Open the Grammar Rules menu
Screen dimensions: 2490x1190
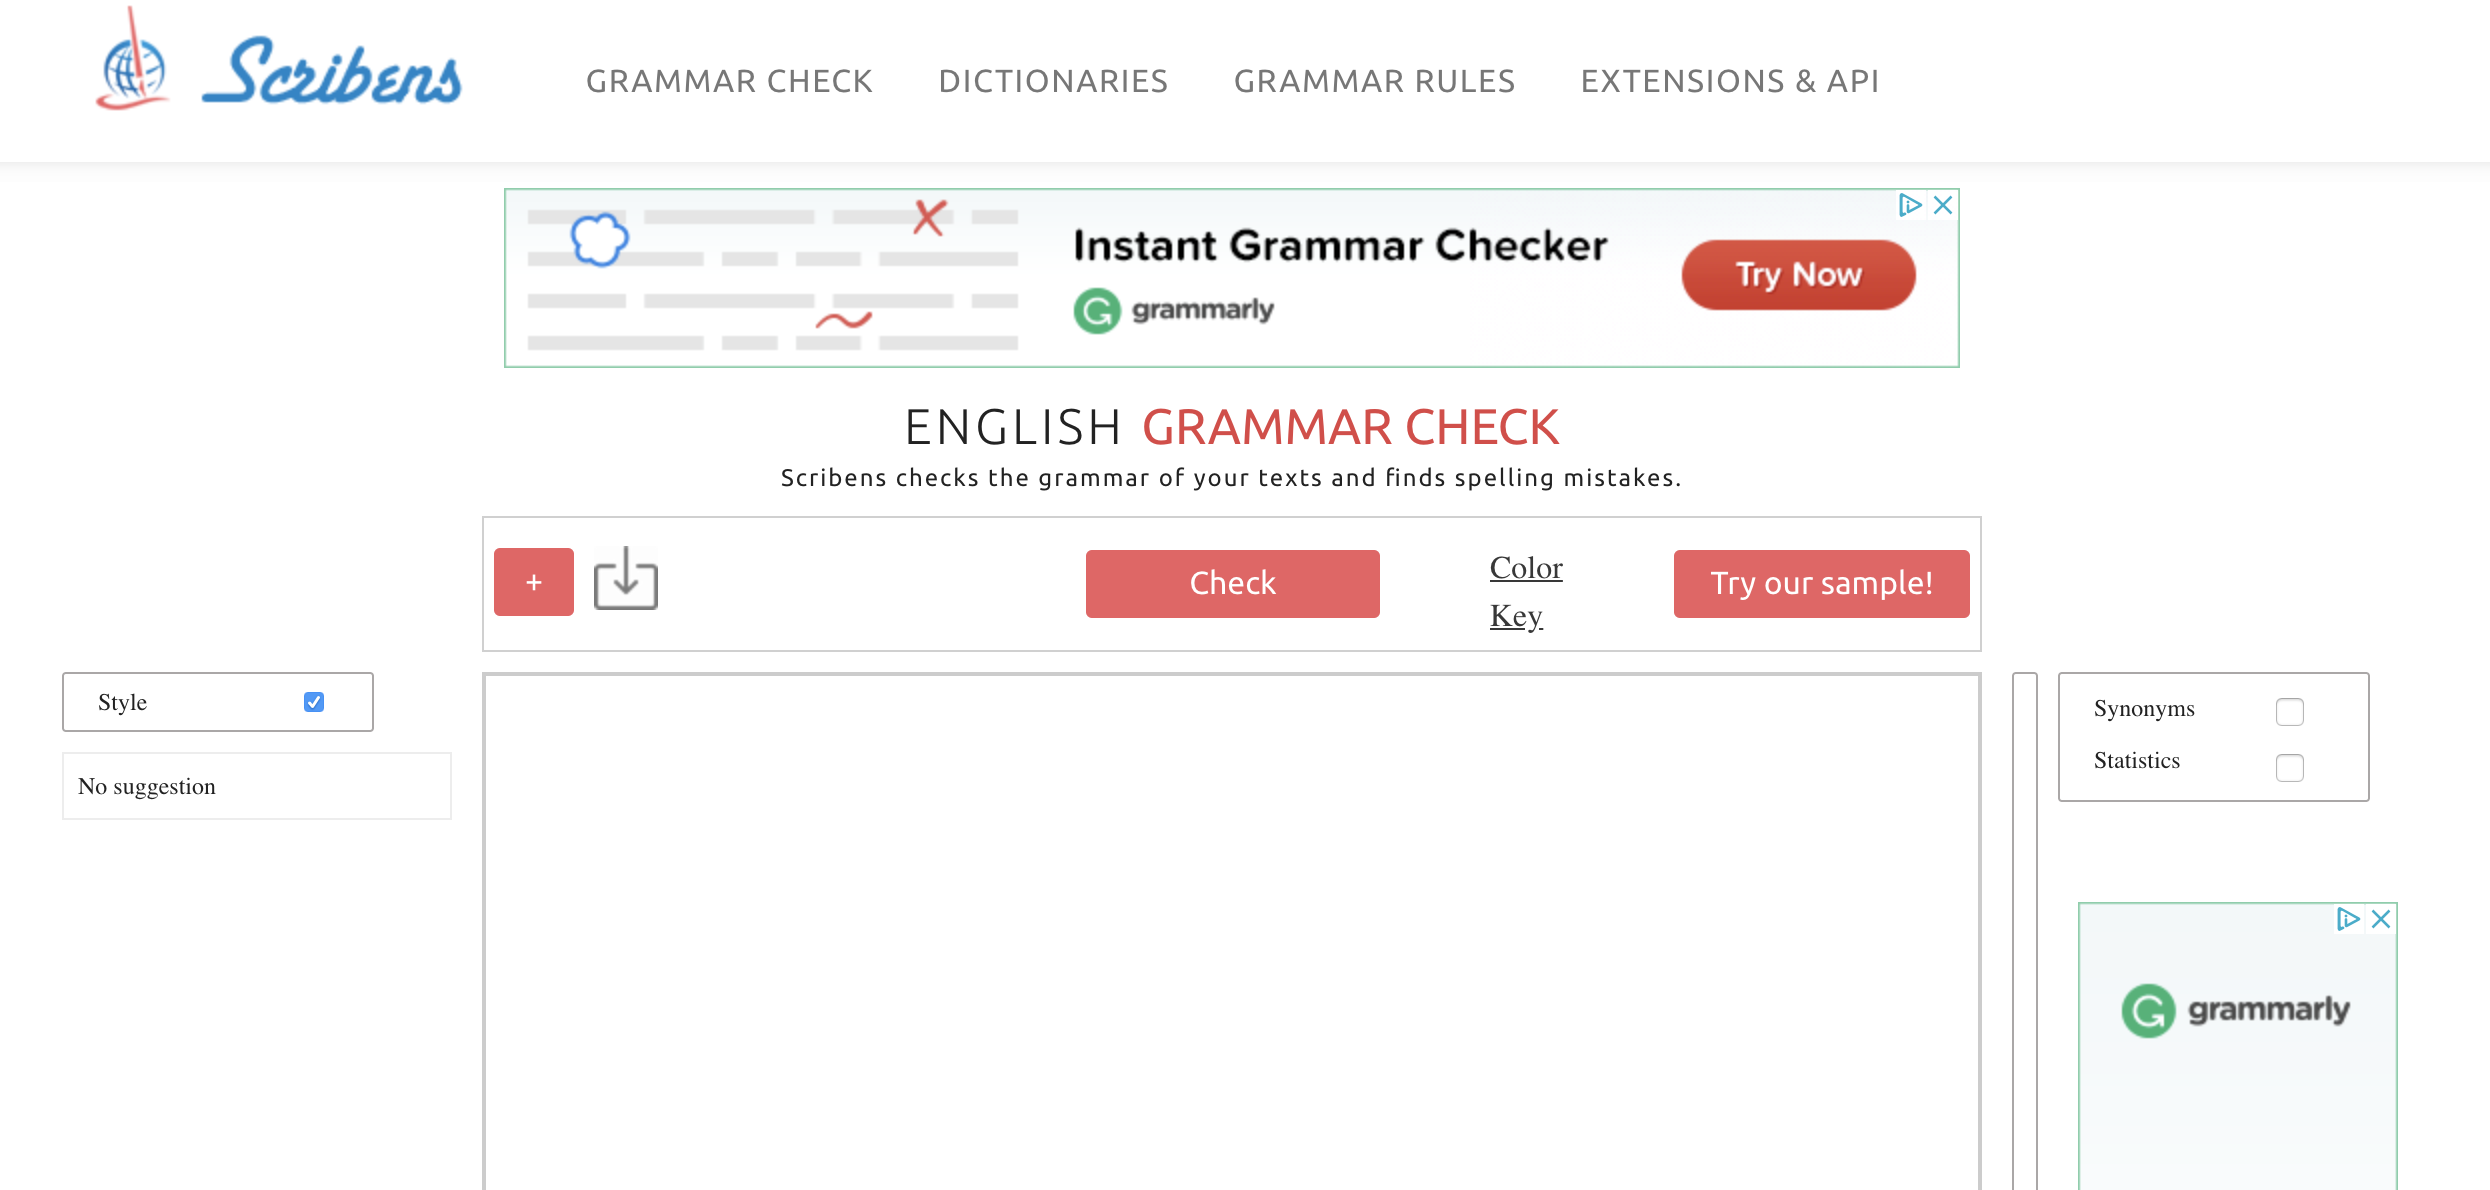(1374, 81)
